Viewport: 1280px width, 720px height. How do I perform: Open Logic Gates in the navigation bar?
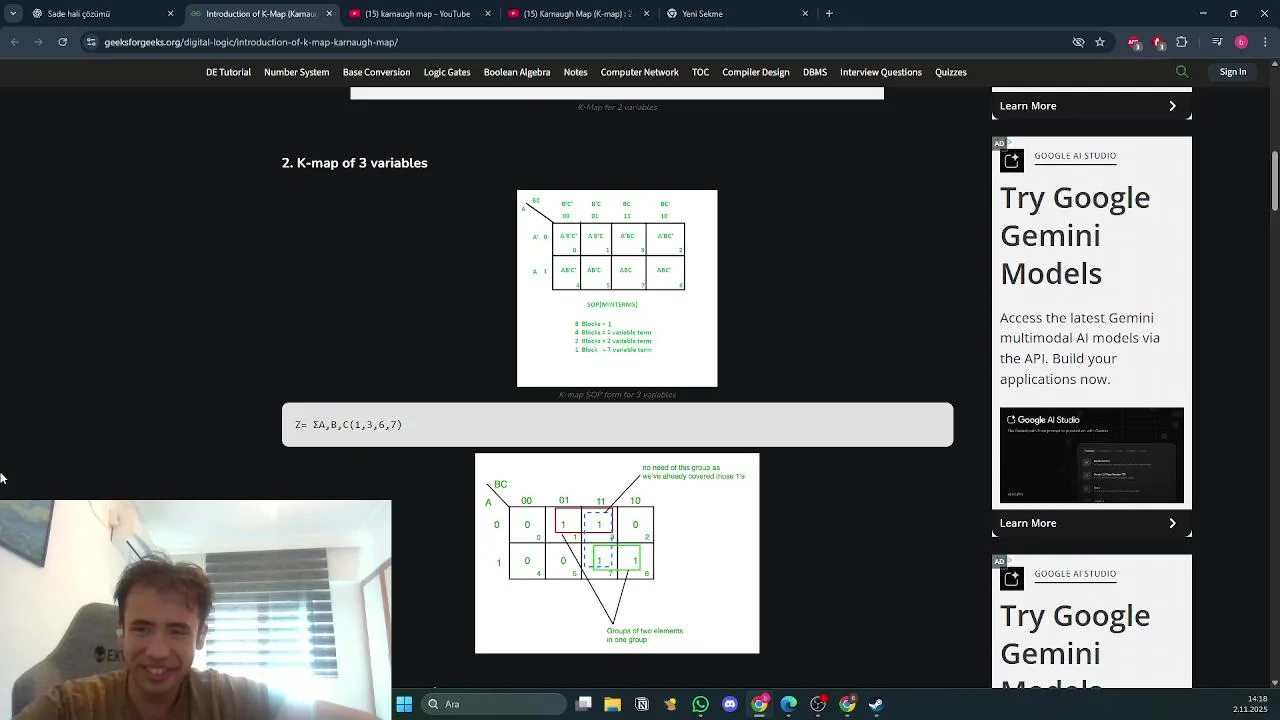click(447, 72)
